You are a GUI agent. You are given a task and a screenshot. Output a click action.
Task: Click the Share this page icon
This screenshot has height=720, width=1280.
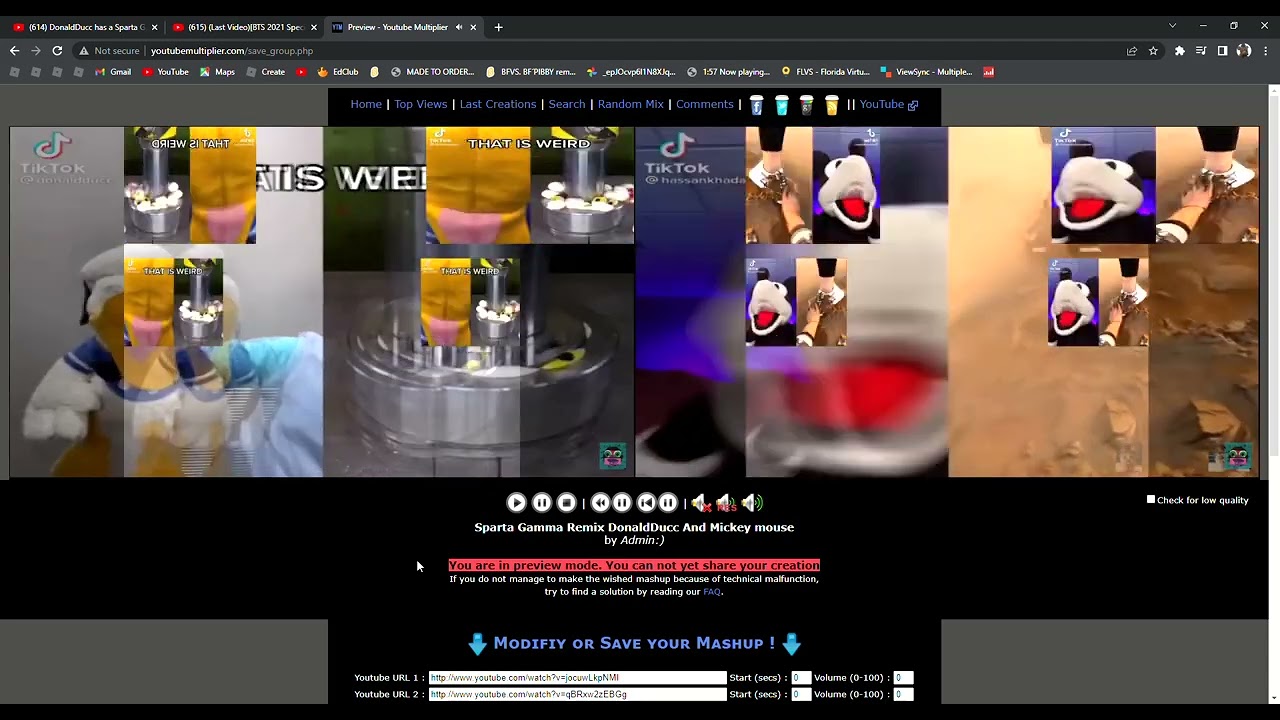pos(1132,51)
